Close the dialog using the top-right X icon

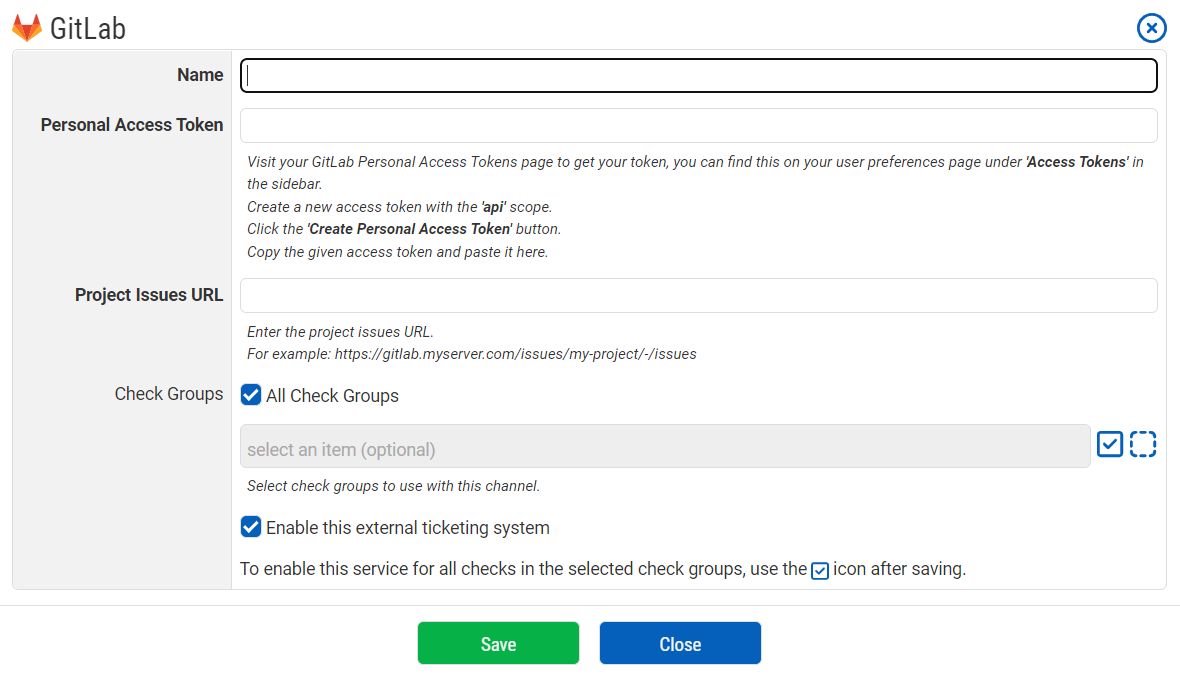click(1152, 28)
